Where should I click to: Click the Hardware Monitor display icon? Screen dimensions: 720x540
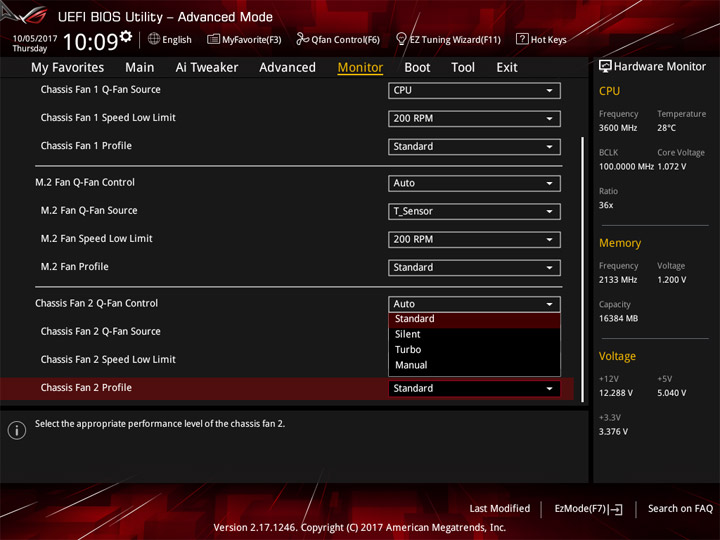click(605, 66)
